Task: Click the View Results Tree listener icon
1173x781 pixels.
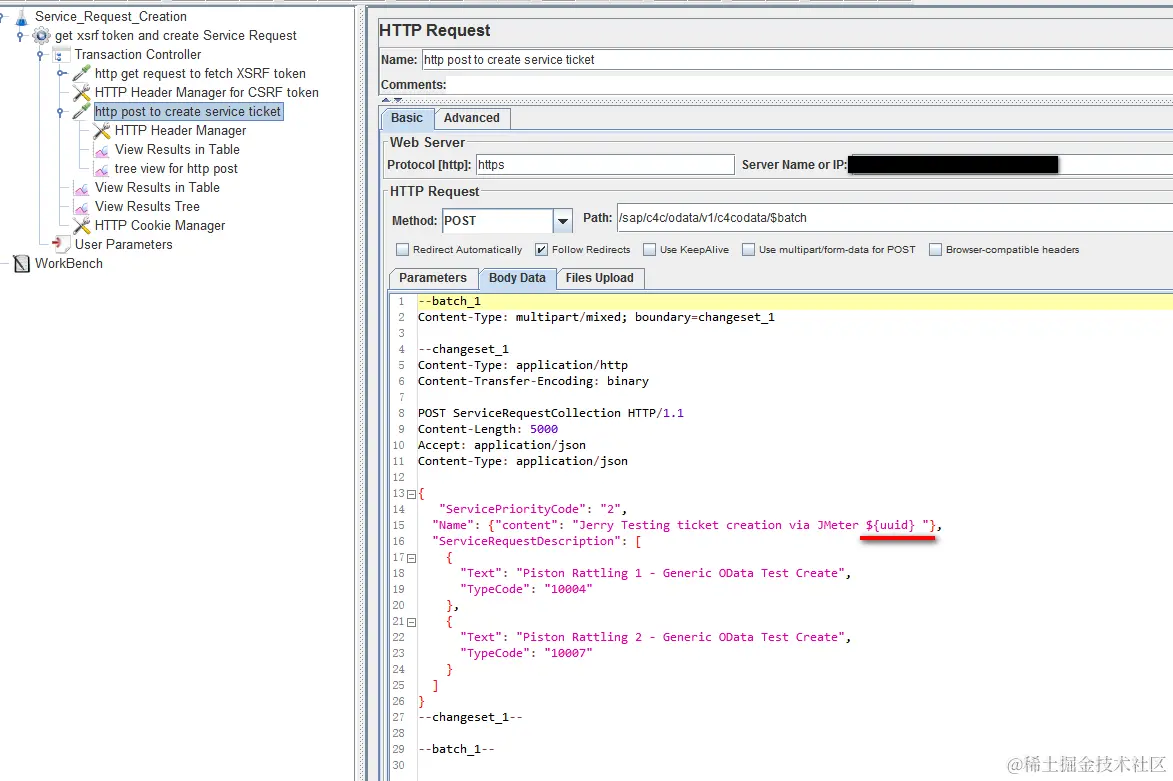Action: [x=82, y=206]
